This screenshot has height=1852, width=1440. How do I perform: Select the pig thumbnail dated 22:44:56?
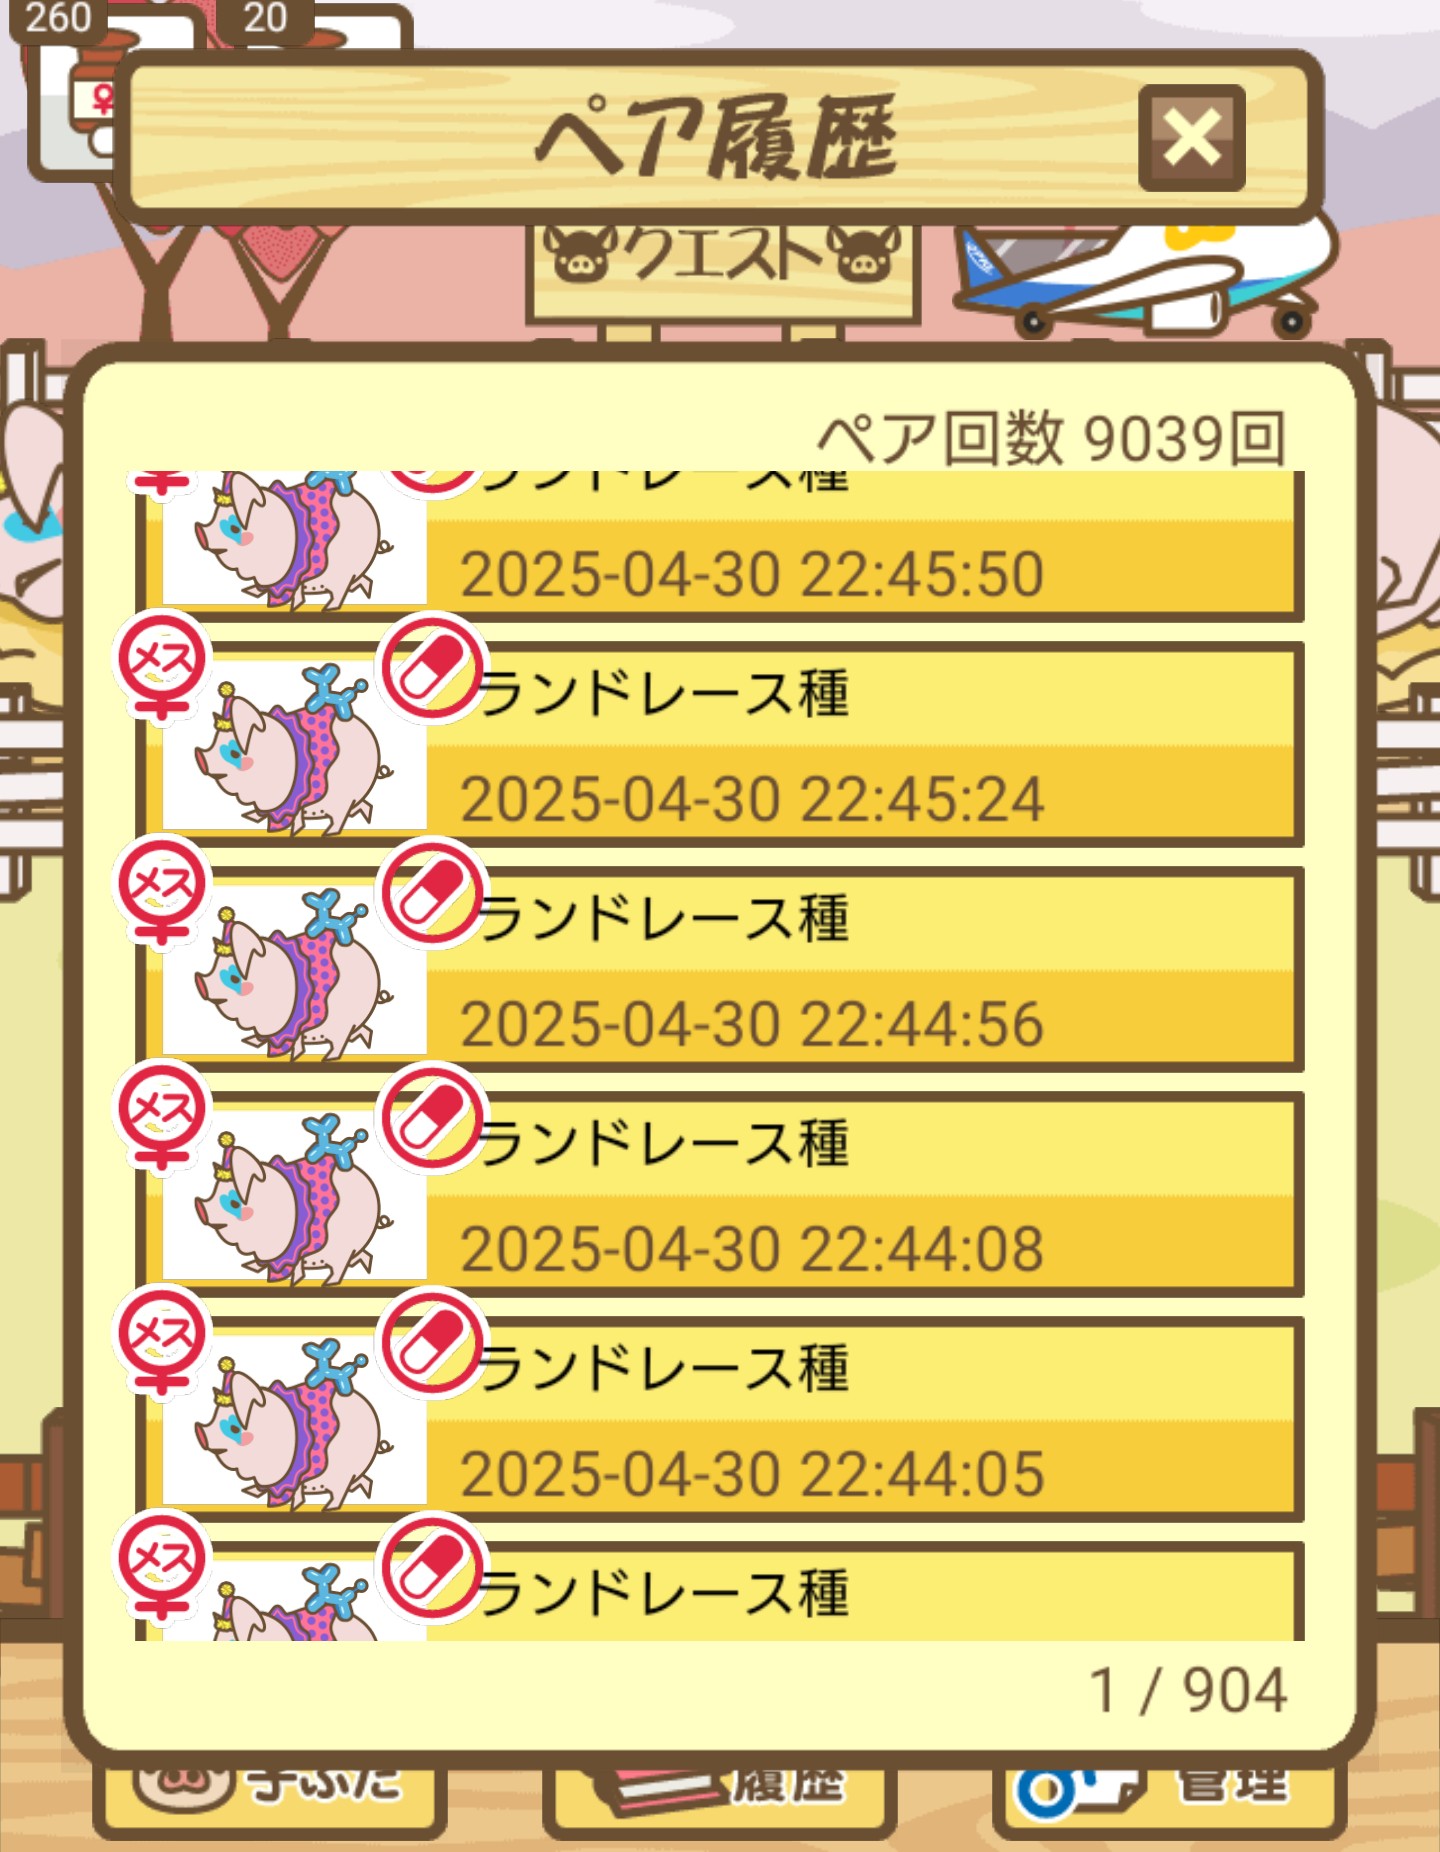pyautogui.click(x=294, y=970)
